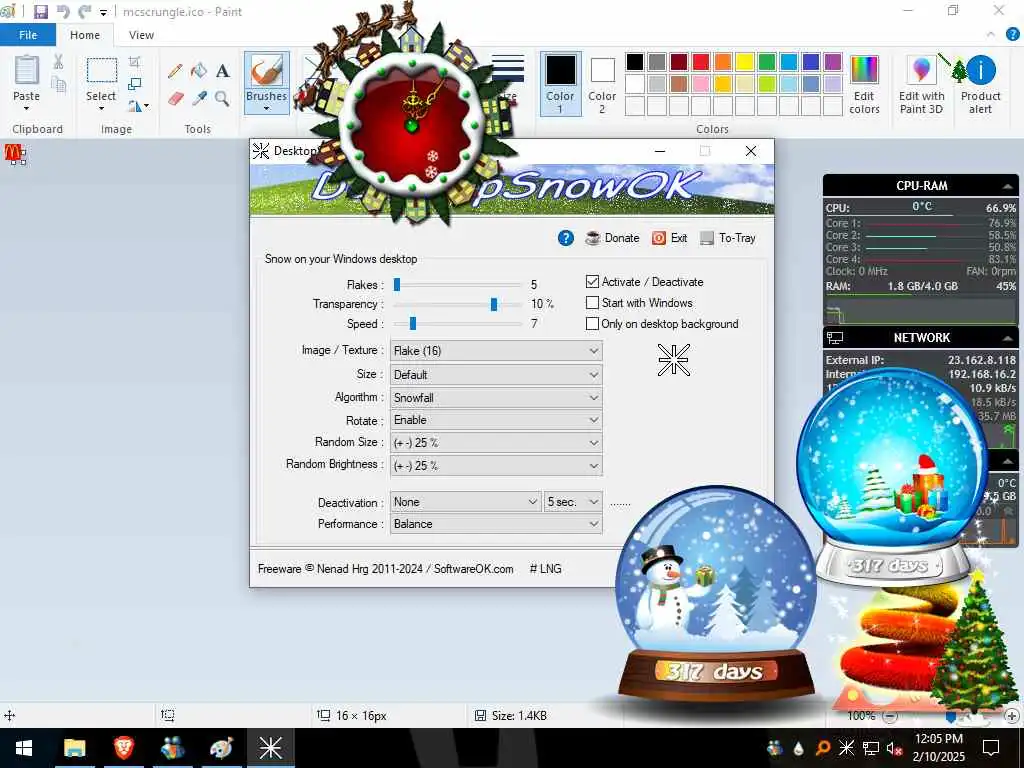Open the File menu in Paint

click(x=28, y=35)
